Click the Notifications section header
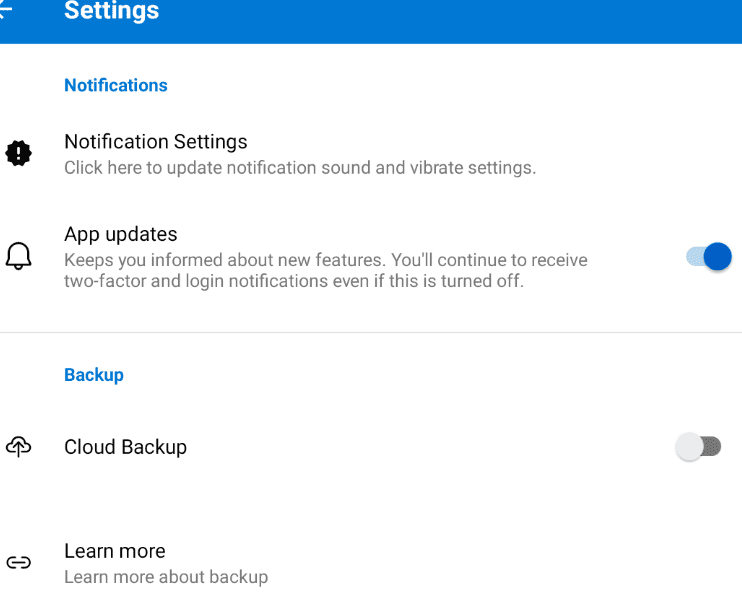This screenshot has width=742, height=601. (116, 85)
